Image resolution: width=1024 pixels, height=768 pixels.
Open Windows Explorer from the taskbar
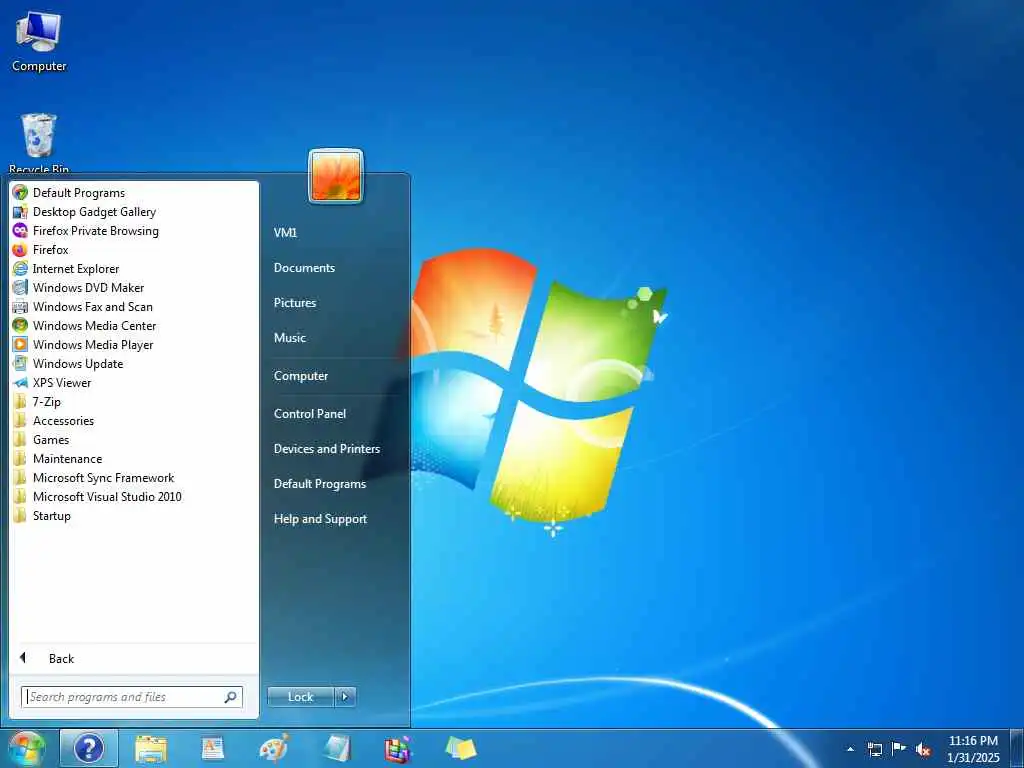151,748
